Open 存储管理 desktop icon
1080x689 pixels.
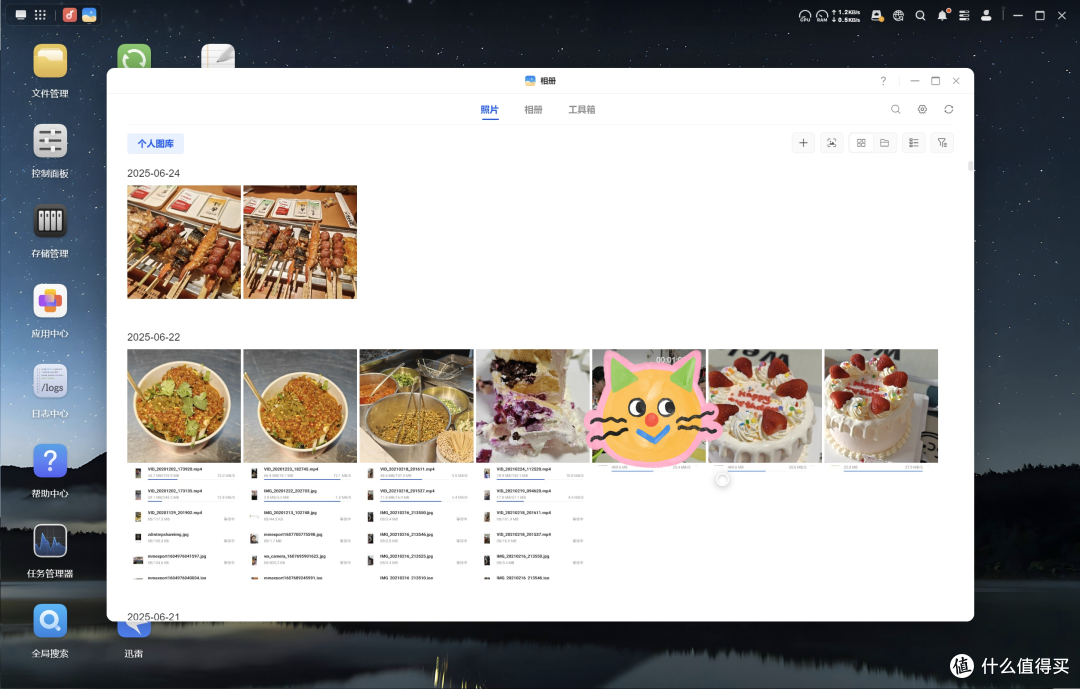(50, 221)
